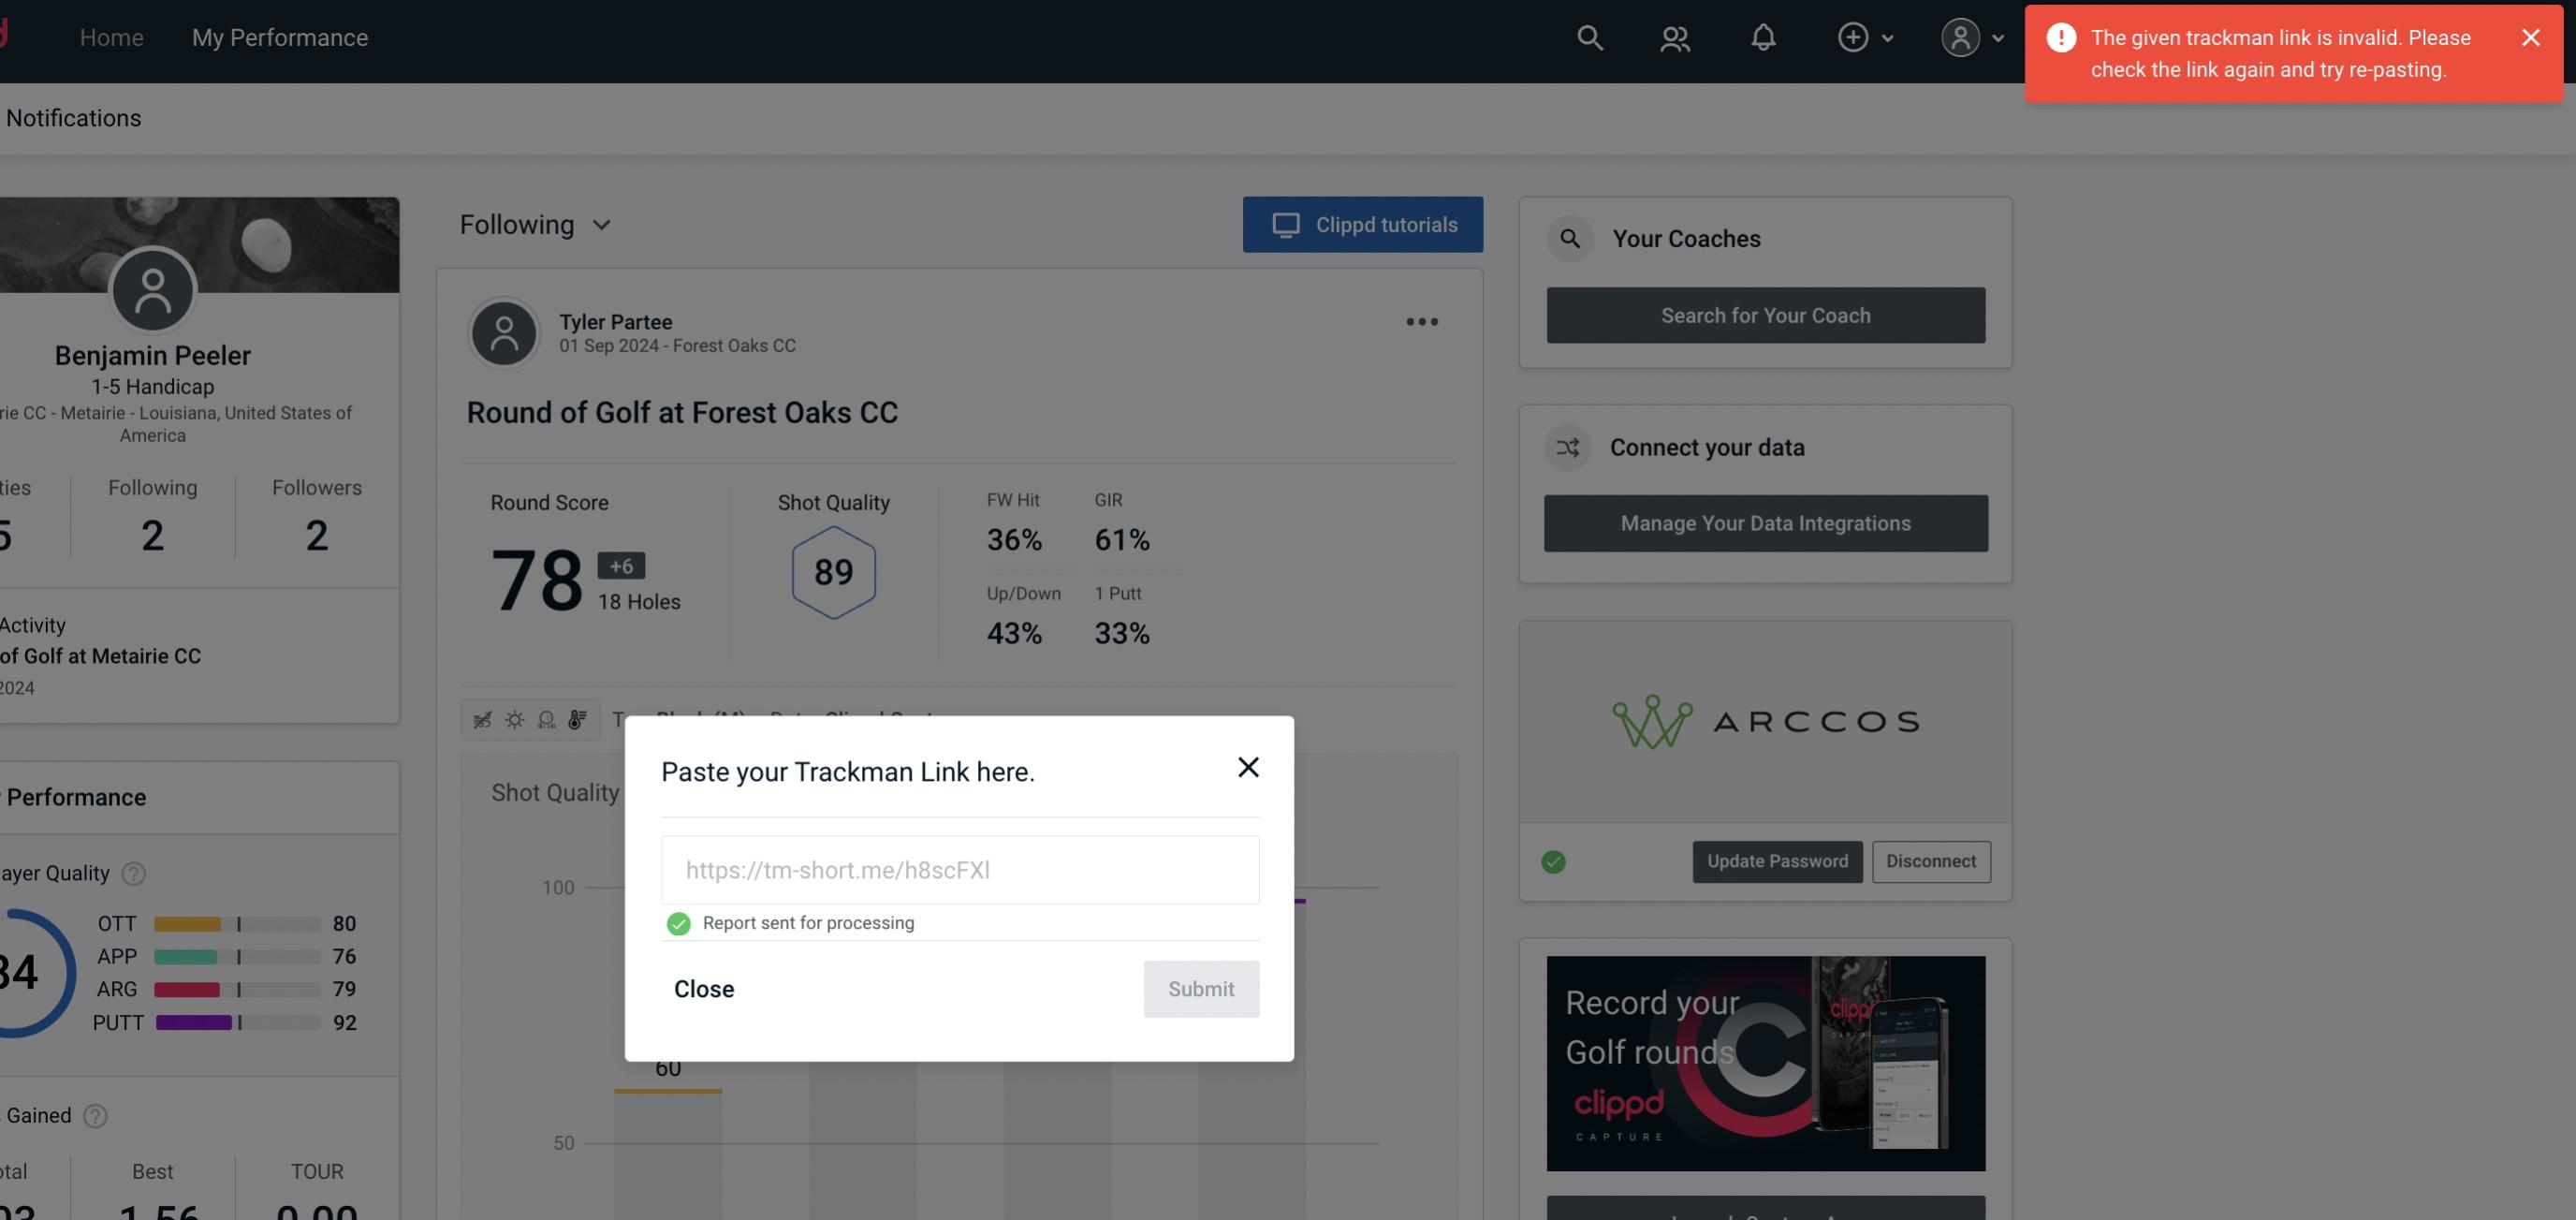Select the Home menu tab
This screenshot has width=2576, height=1220.
click(x=111, y=37)
